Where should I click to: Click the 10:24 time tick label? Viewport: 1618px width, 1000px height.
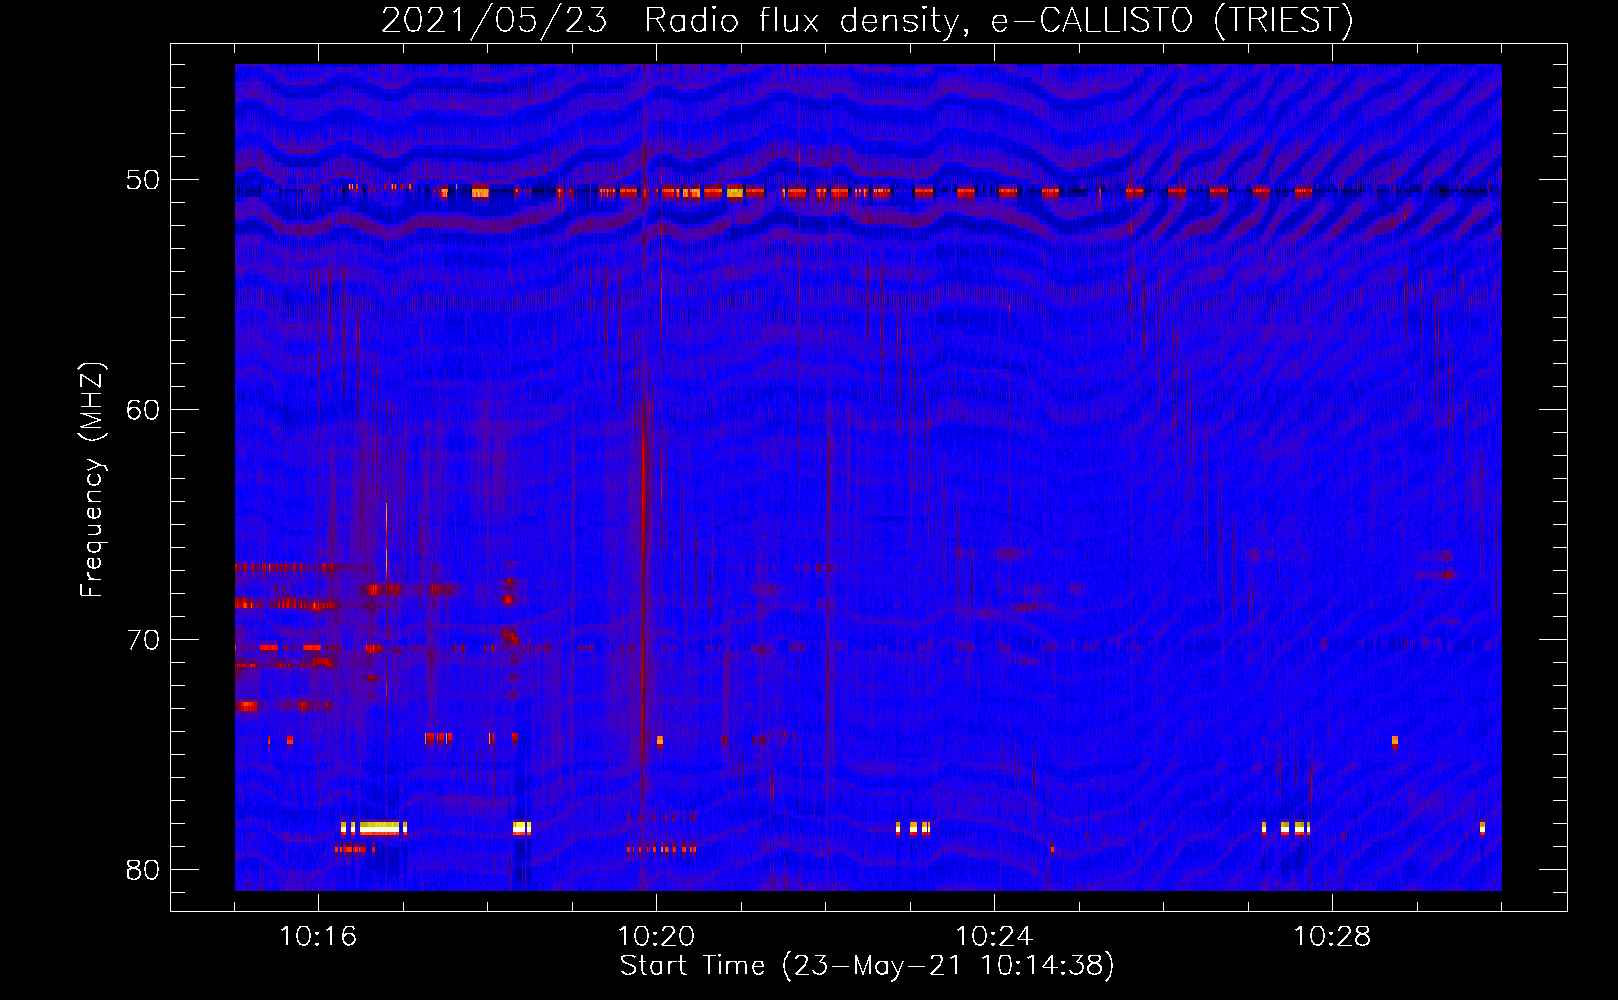pos(994,936)
